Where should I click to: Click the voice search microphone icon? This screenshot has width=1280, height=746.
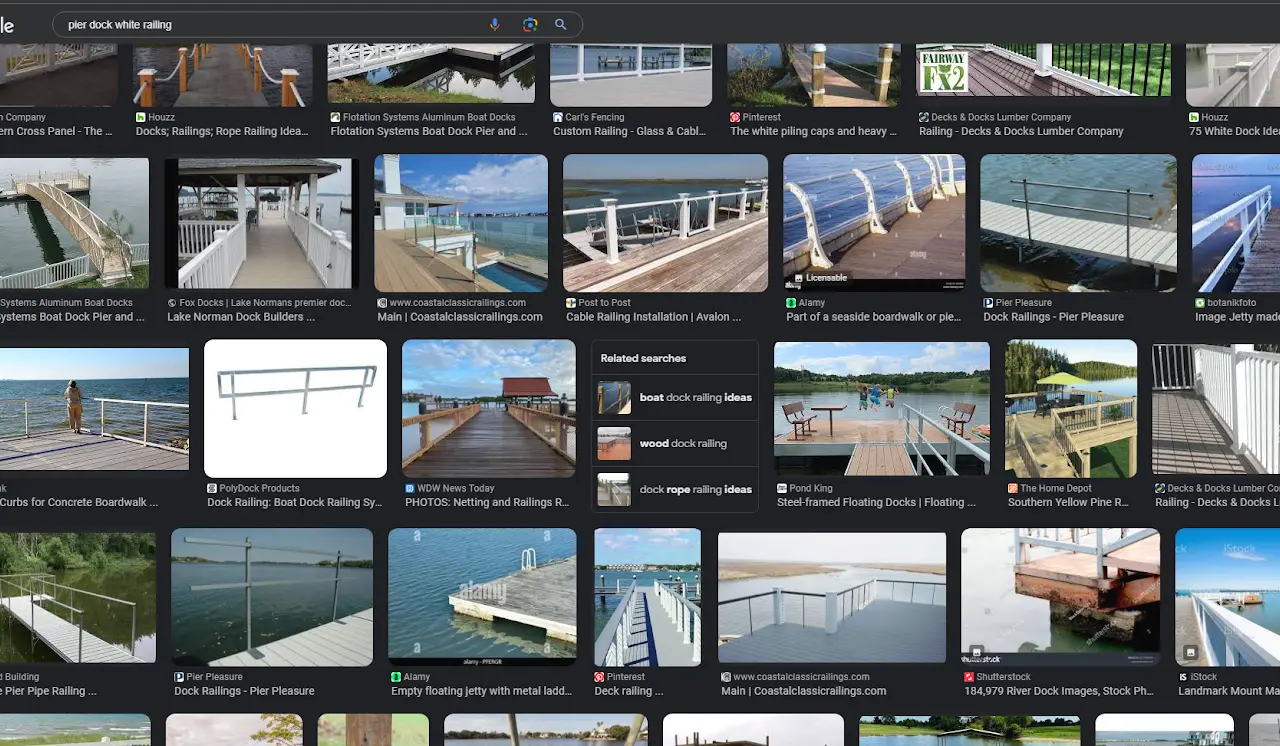494,24
